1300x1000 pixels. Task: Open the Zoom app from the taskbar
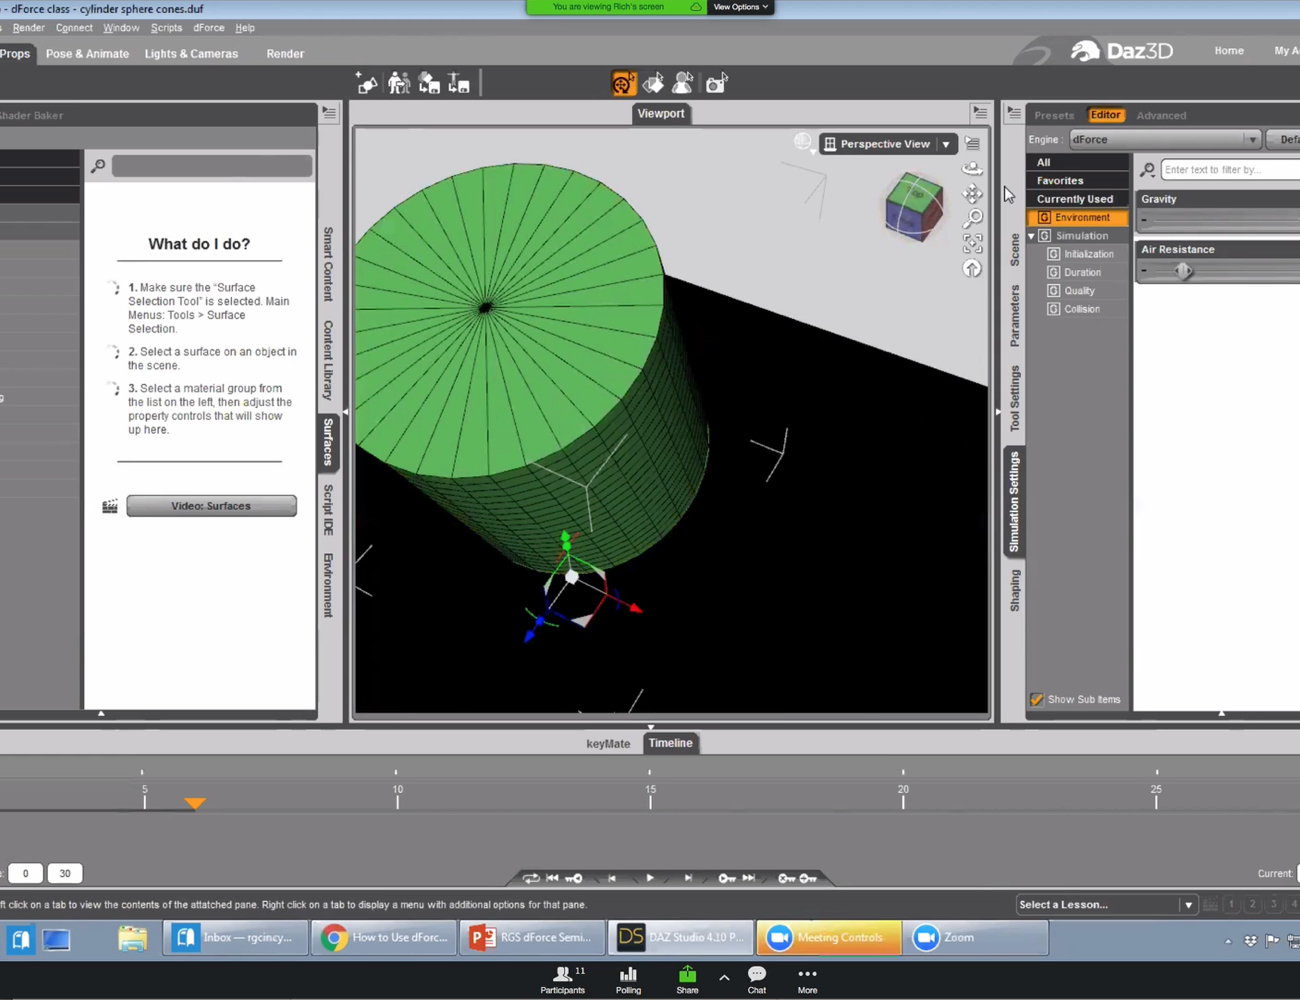pos(958,937)
